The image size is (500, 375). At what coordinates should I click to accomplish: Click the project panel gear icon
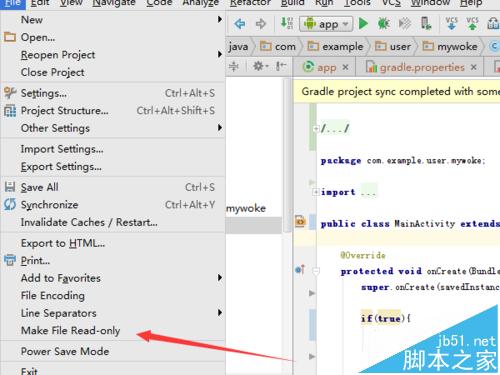pos(261,66)
